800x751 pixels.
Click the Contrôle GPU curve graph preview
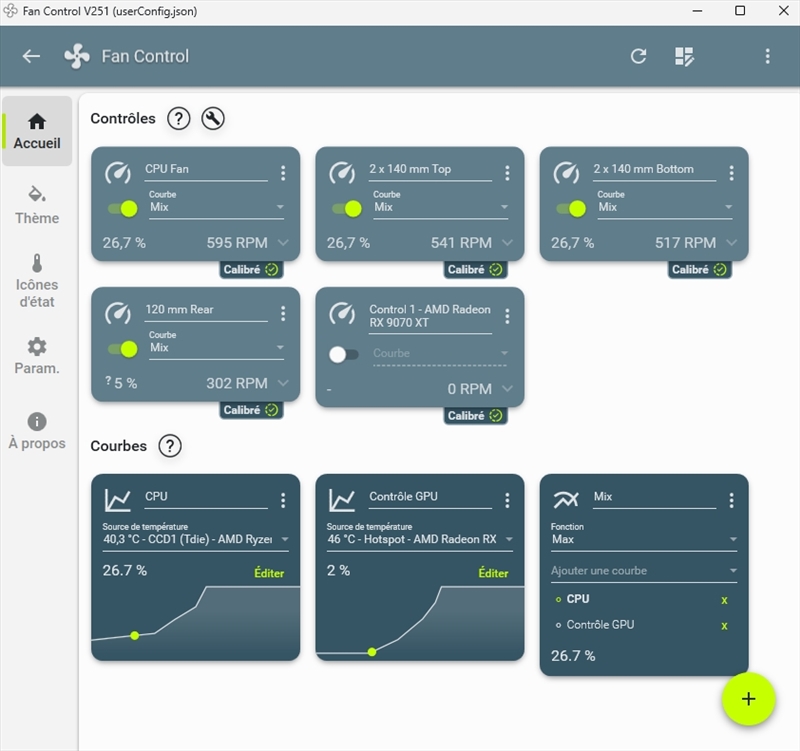(x=419, y=622)
